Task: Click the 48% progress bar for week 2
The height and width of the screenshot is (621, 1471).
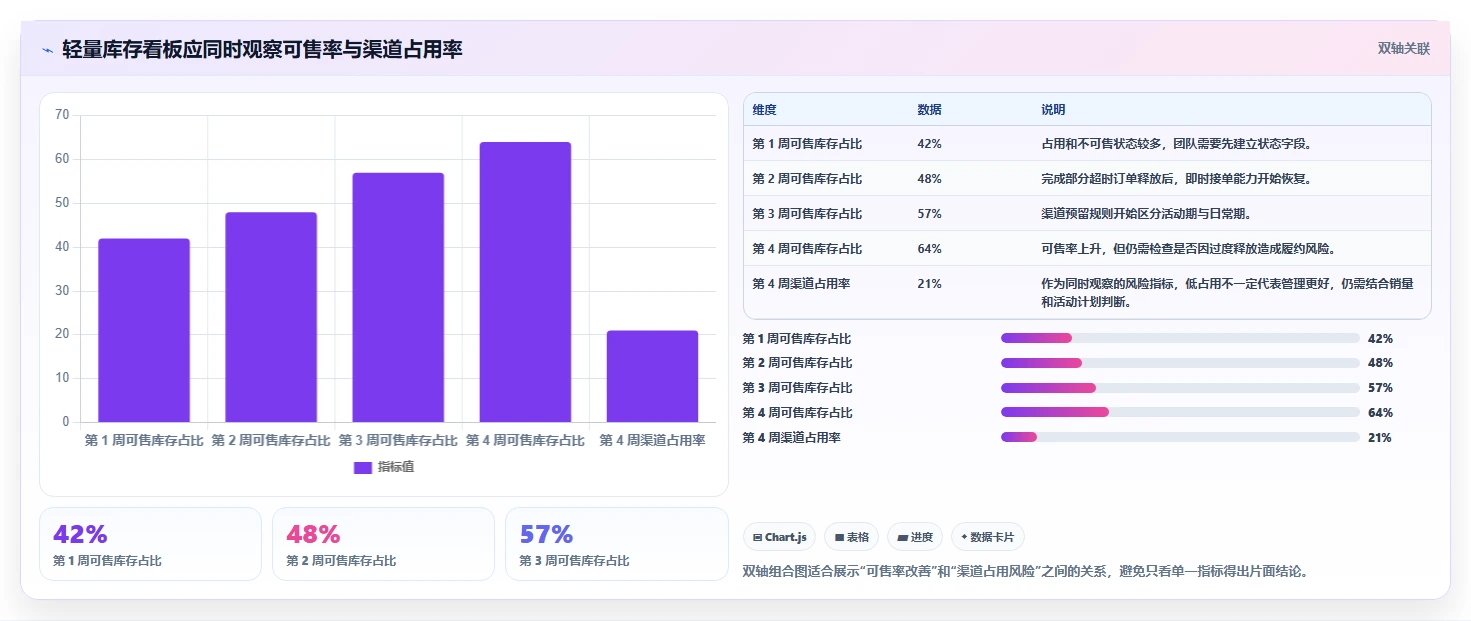Action: tap(1180, 363)
